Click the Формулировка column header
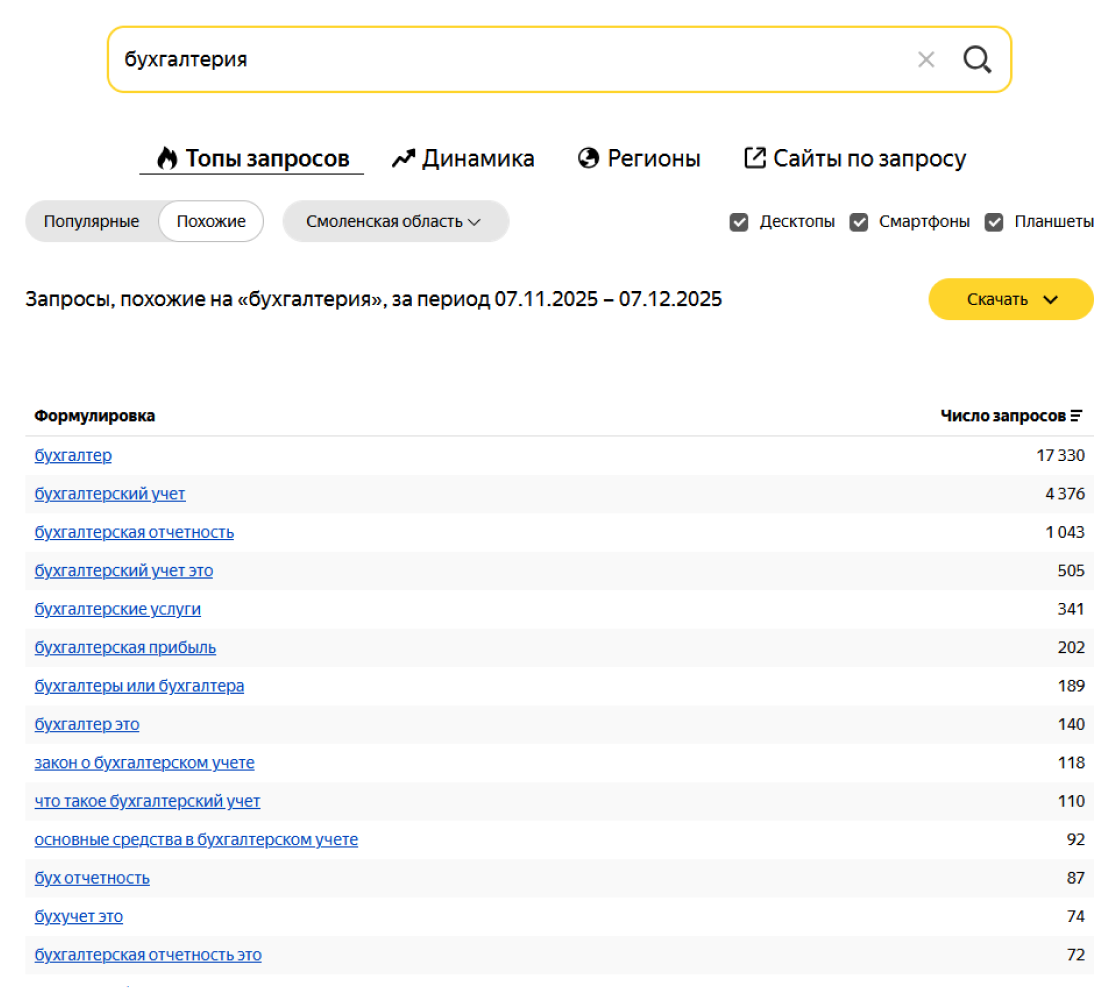This screenshot has height=1000, width=1120. click(94, 416)
